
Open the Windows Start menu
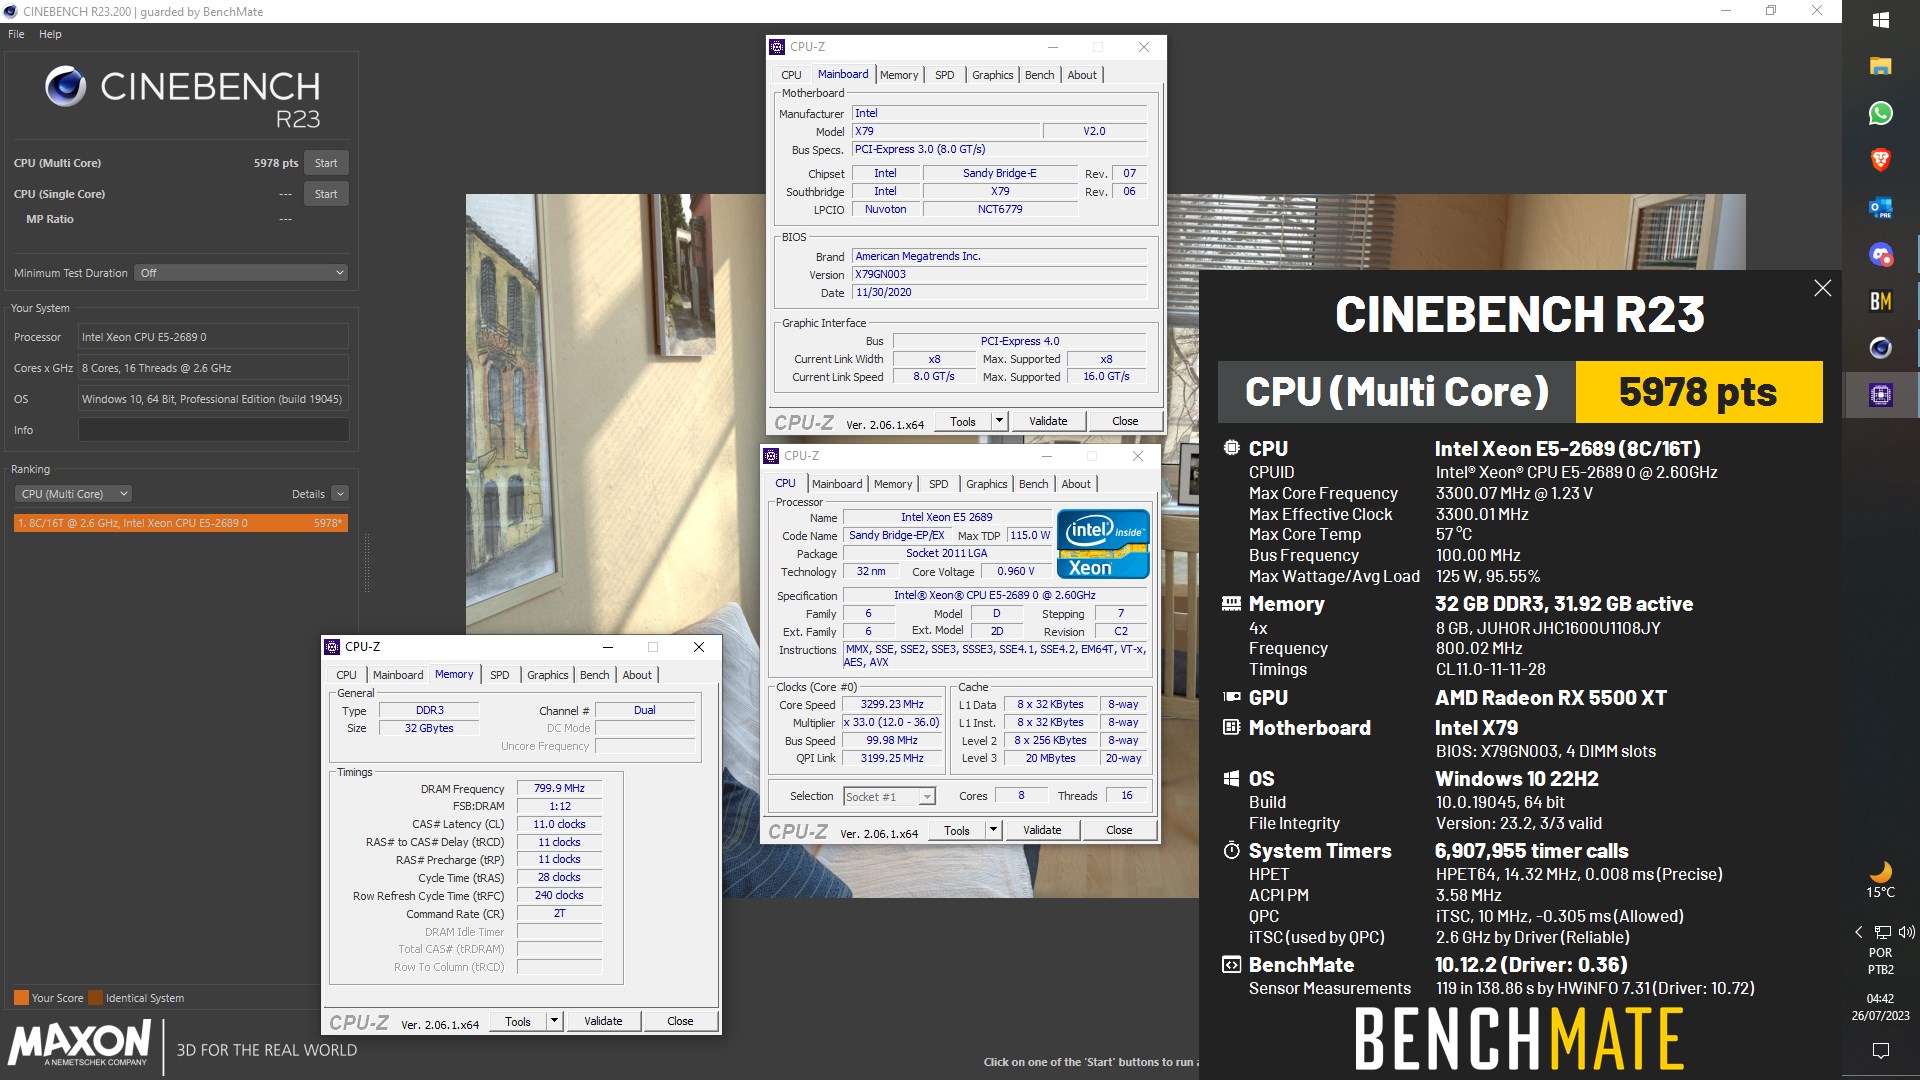tap(1880, 20)
